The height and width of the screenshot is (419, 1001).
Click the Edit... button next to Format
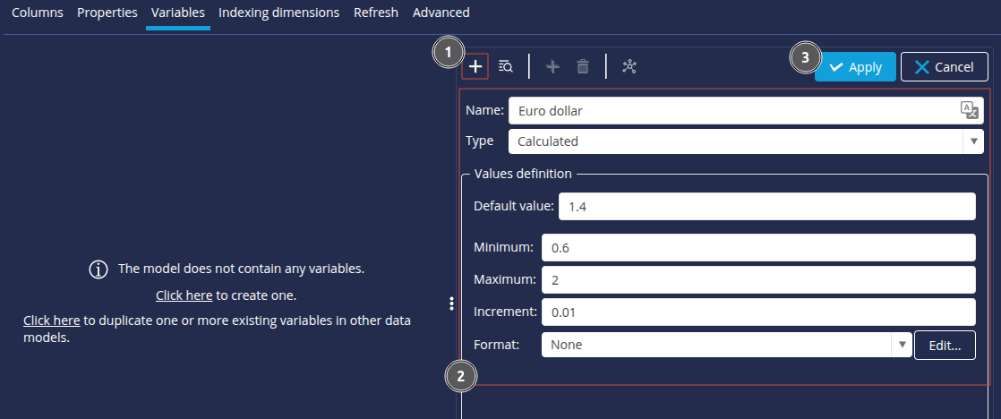pos(944,345)
